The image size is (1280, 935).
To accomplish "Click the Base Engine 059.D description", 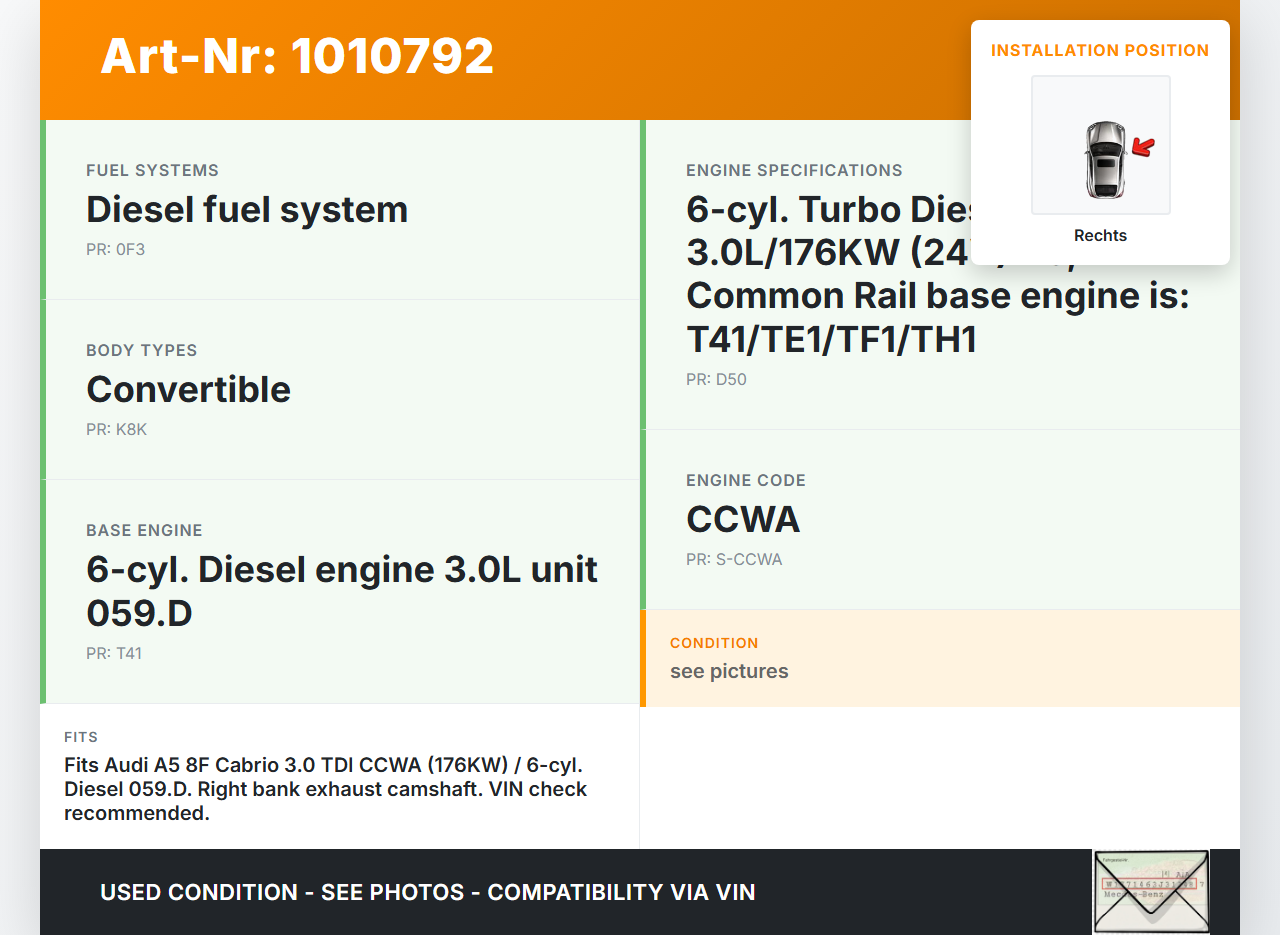I will click(342, 590).
